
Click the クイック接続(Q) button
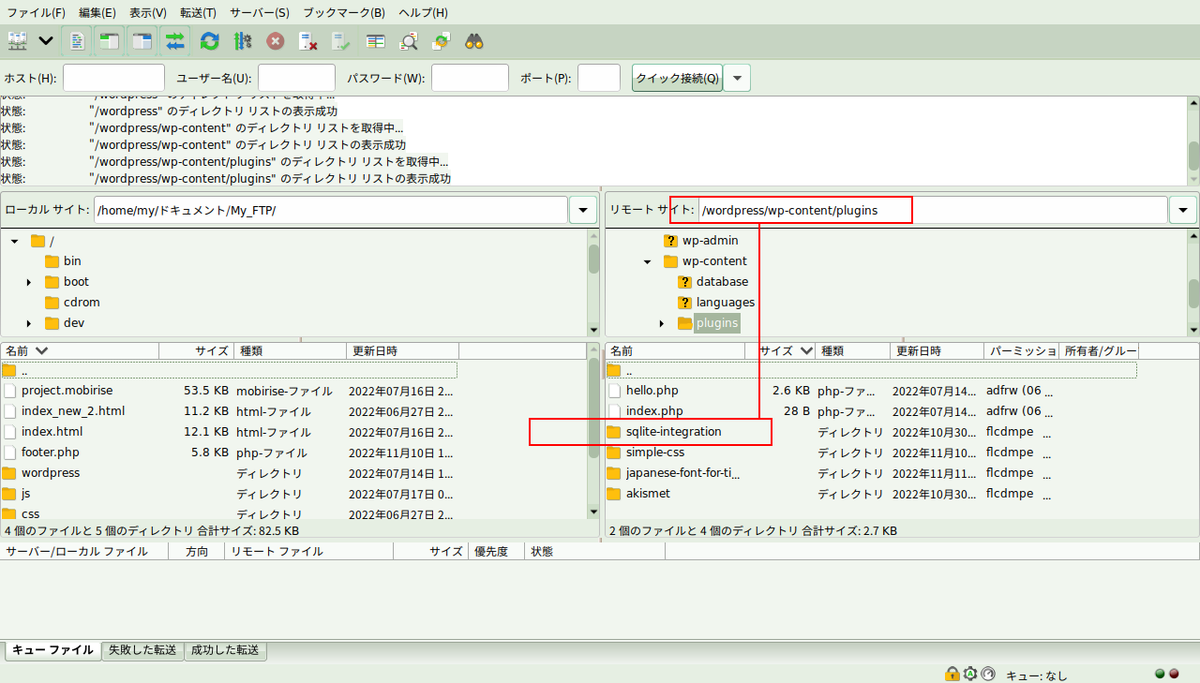677,78
